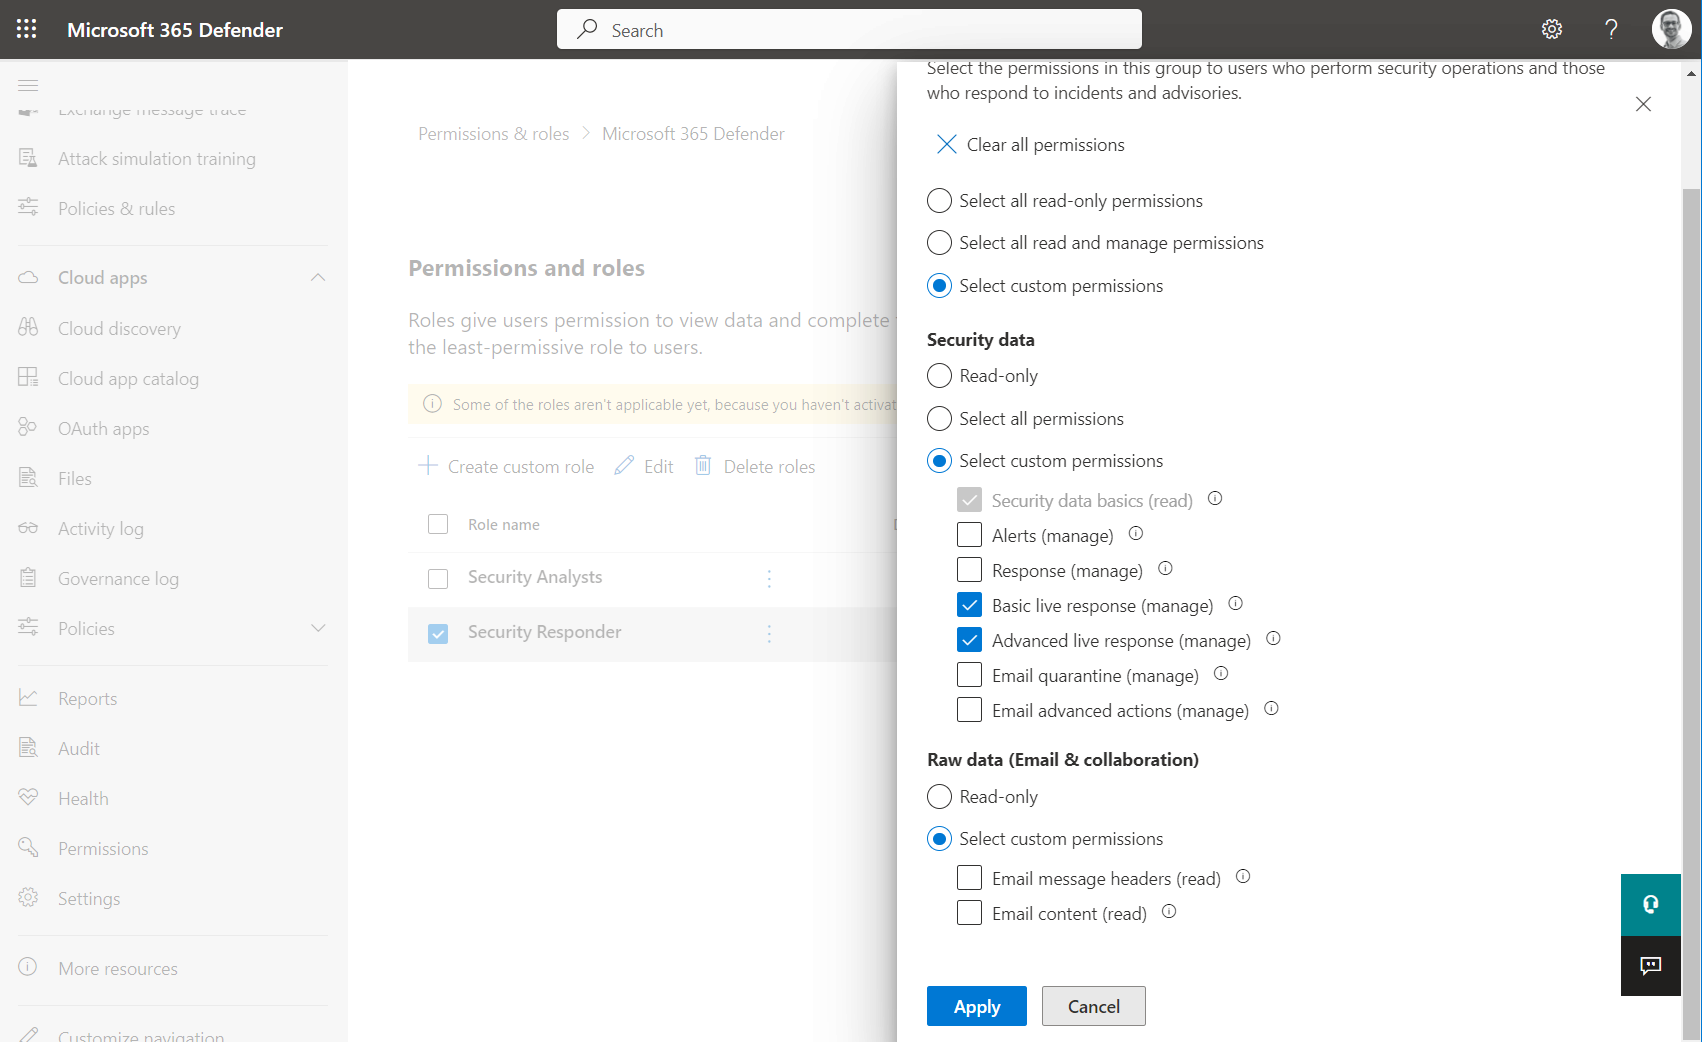Click the More resources info icon

click(x=28, y=967)
